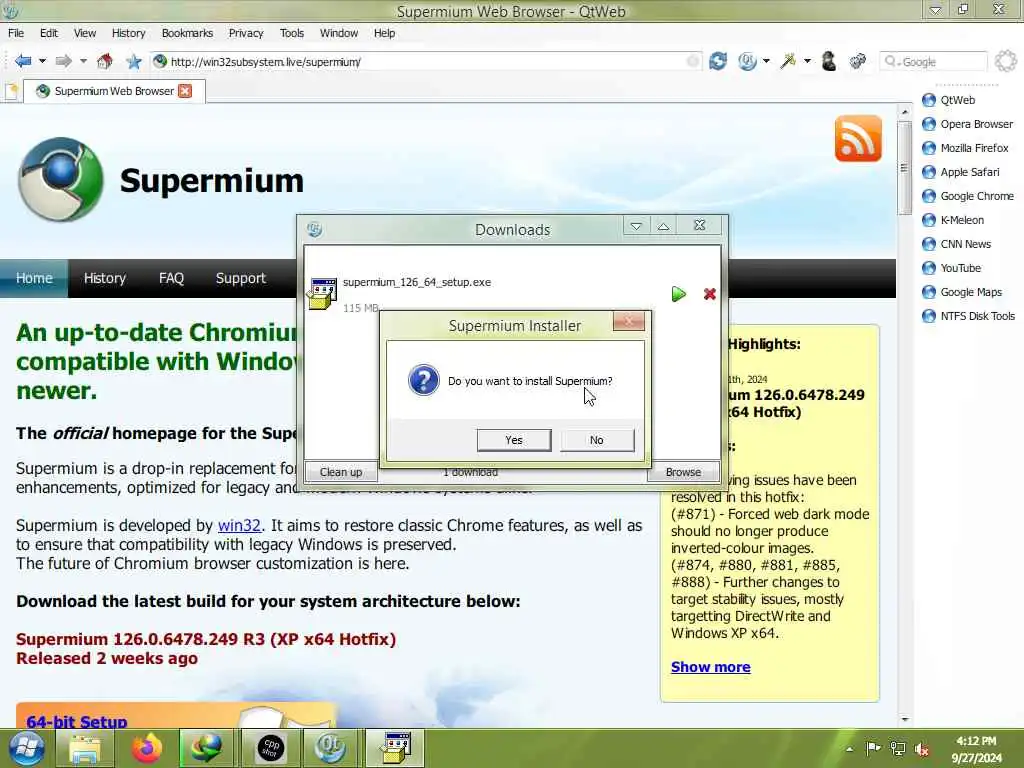This screenshot has height=768, width=1024.
Task: Reload the page with refresh icon
Action: tap(718, 61)
